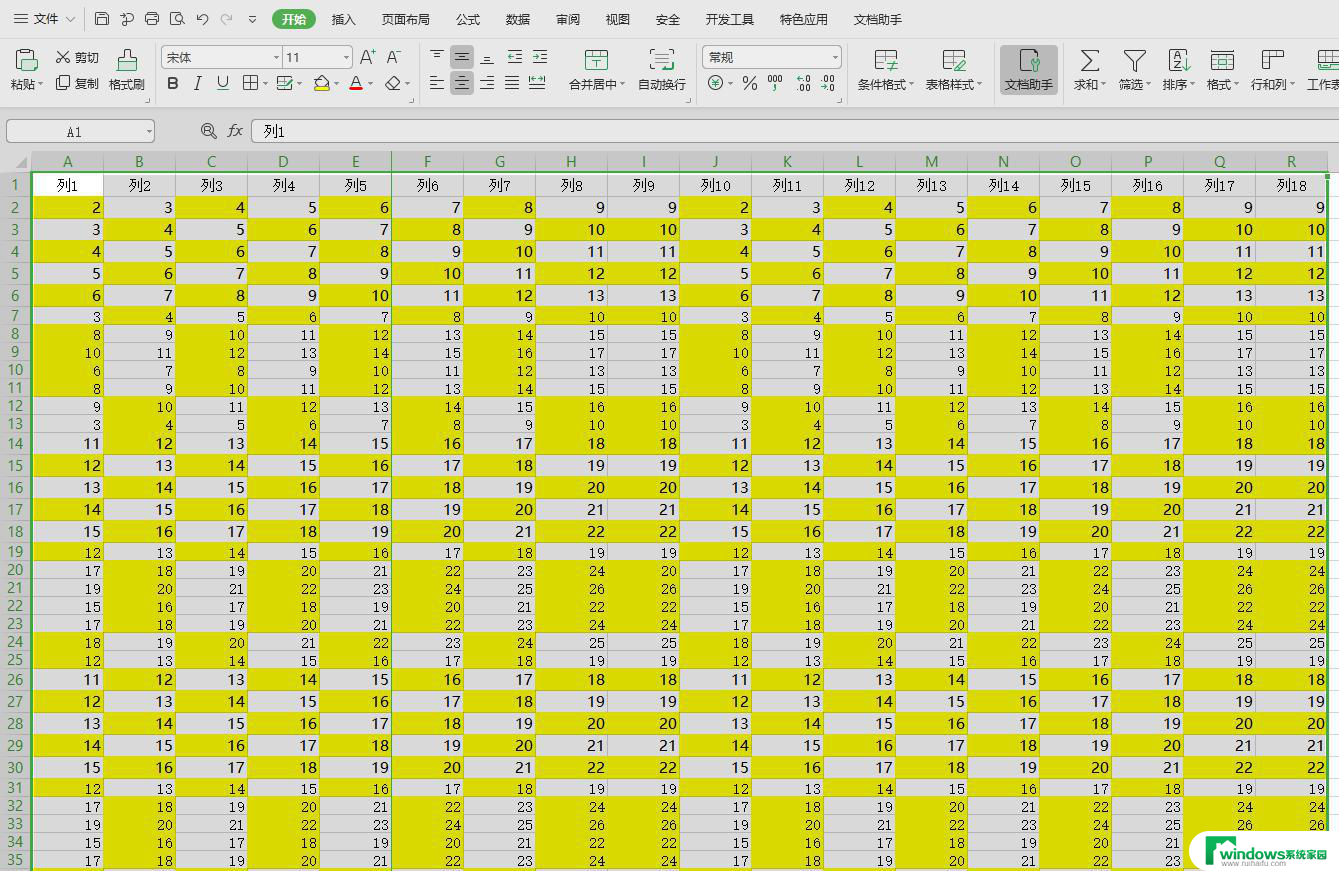Toggle align text right
Image resolution: width=1339 pixels, height=871 pixels.
click(x=487, y=83)
